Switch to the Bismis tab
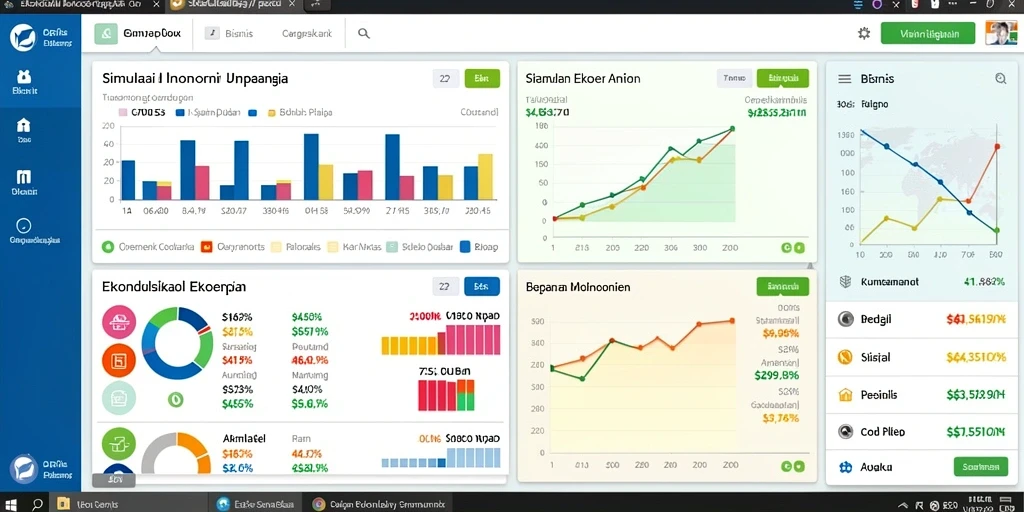 [231, 33]
